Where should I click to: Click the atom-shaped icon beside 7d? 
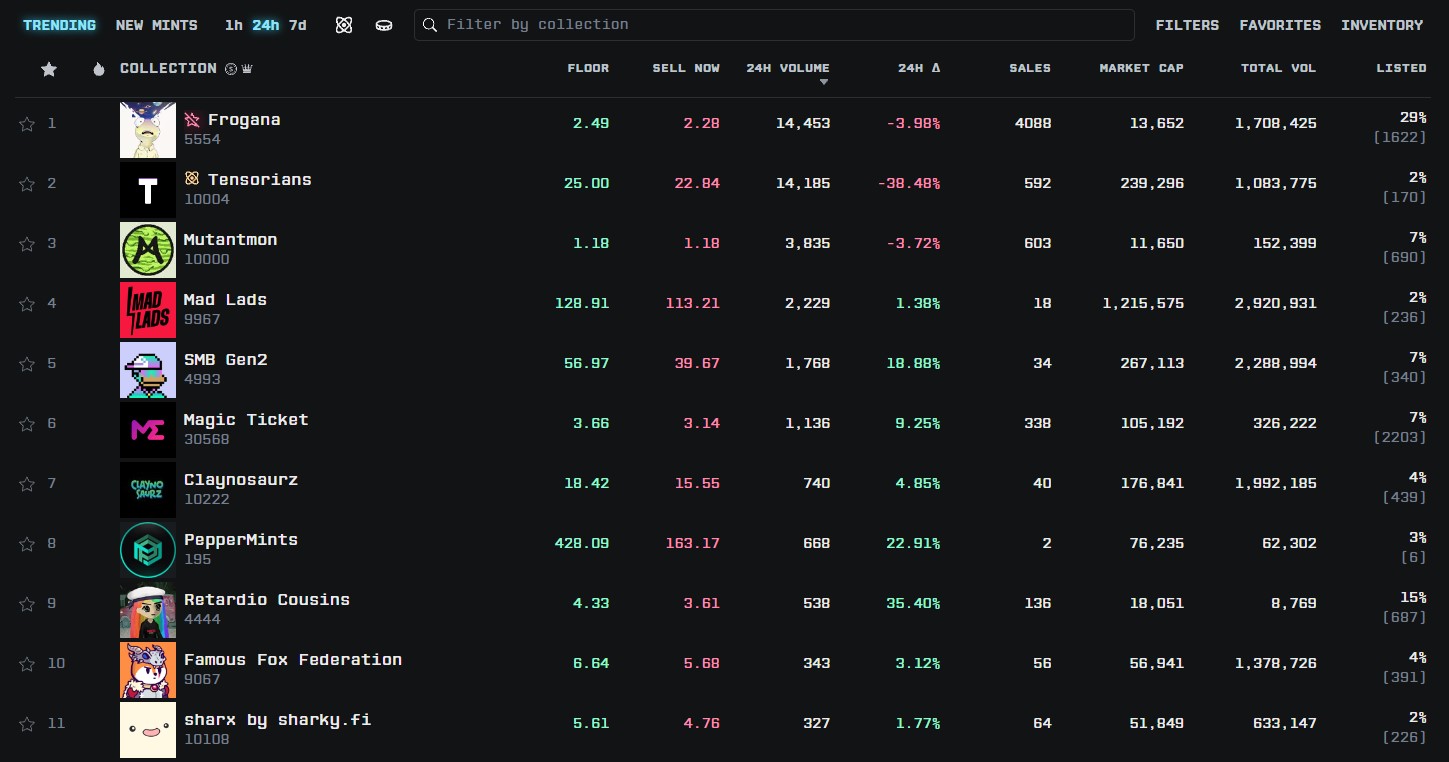(344, 25)
